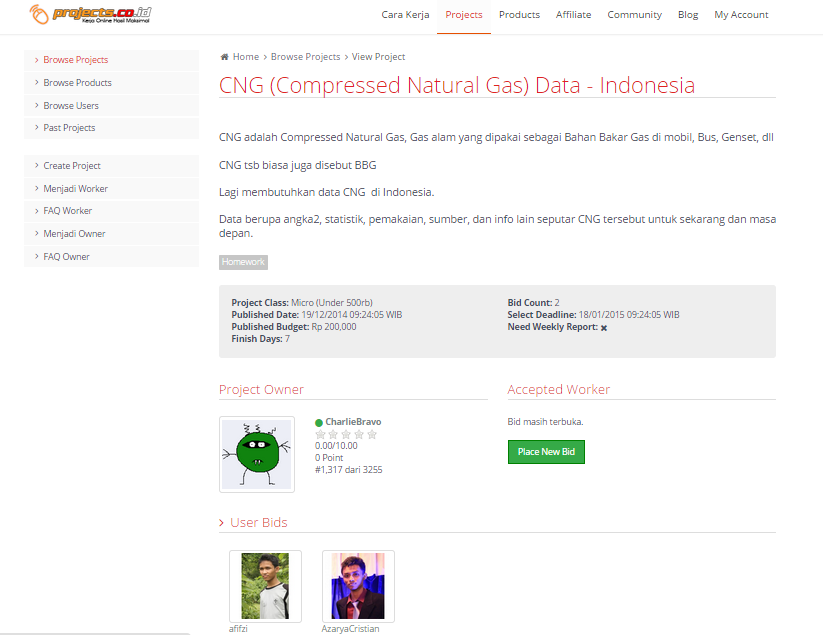Screen dimensions: 823x635
Task: Click Home breadcrumb link
Action: 246,57
